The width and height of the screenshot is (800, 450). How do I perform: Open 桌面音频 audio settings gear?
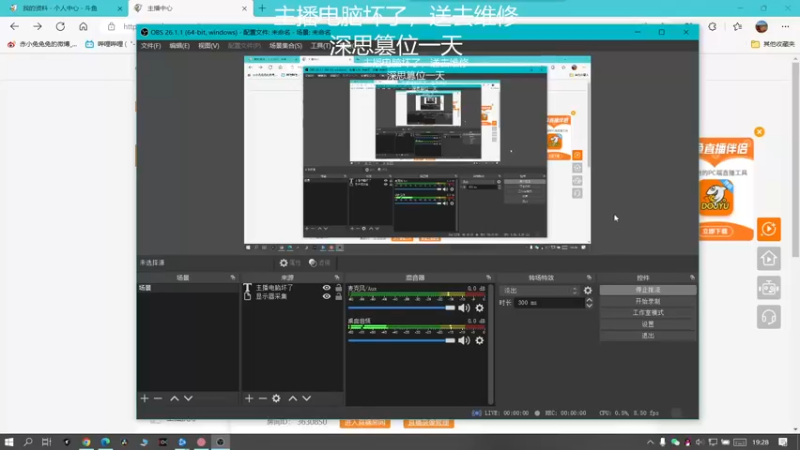pyautogui.click(x=480, y=340)
